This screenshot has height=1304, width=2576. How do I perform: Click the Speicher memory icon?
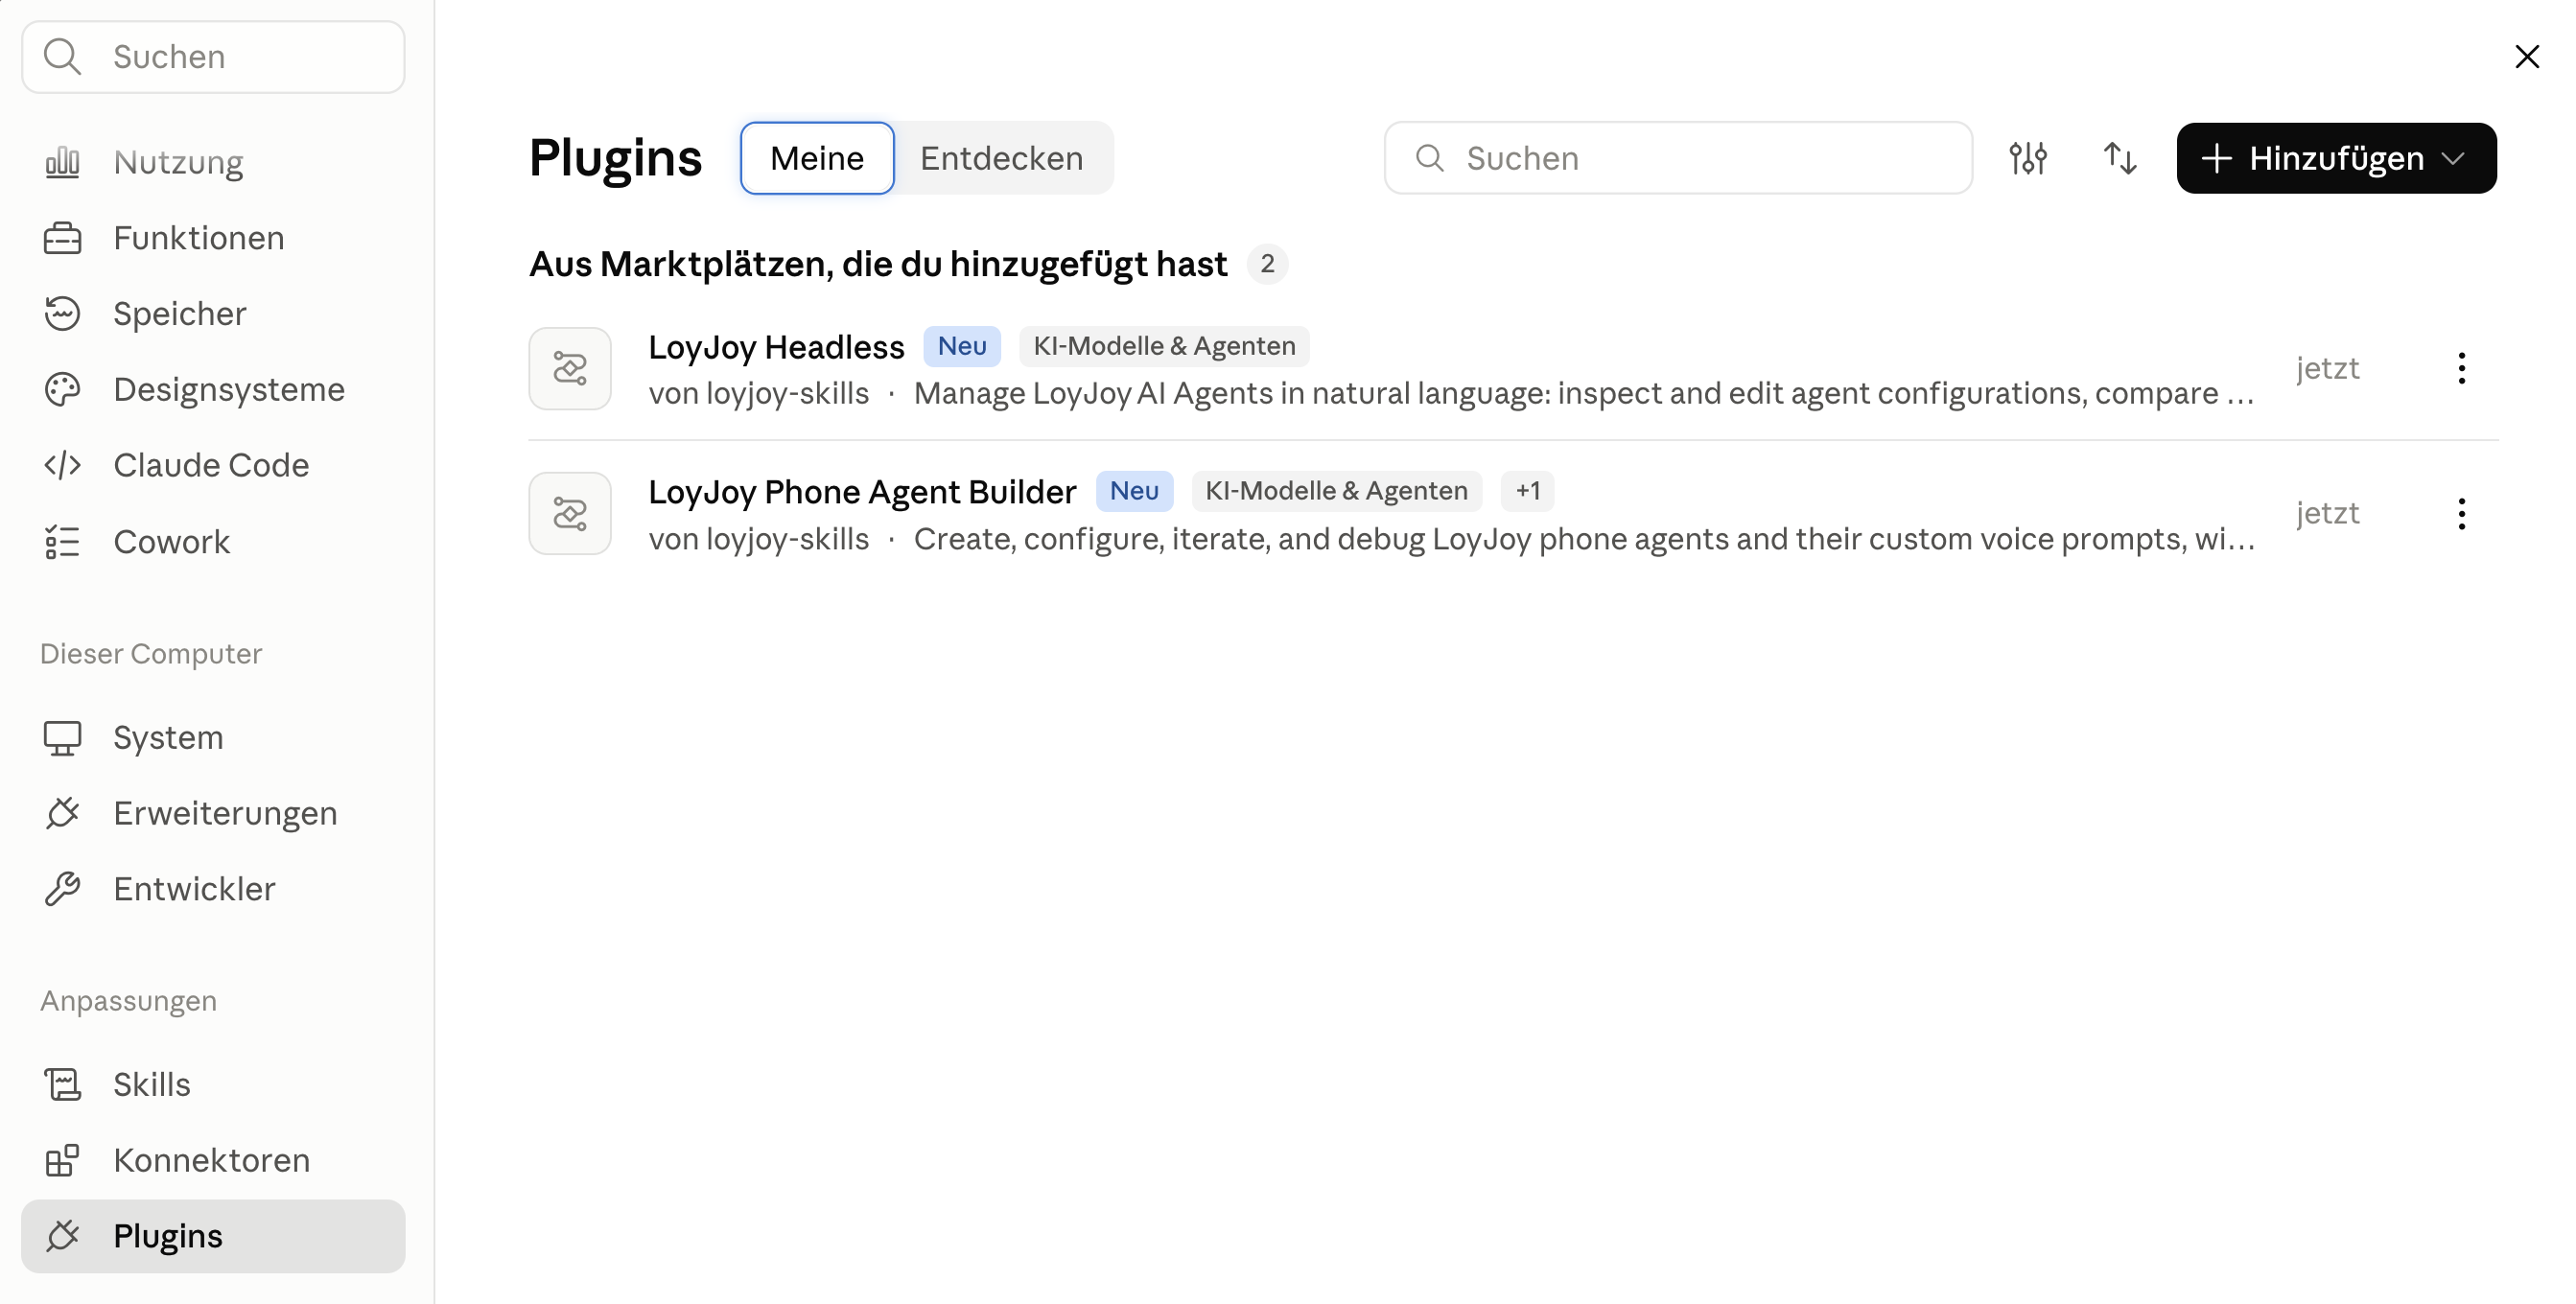62,314
